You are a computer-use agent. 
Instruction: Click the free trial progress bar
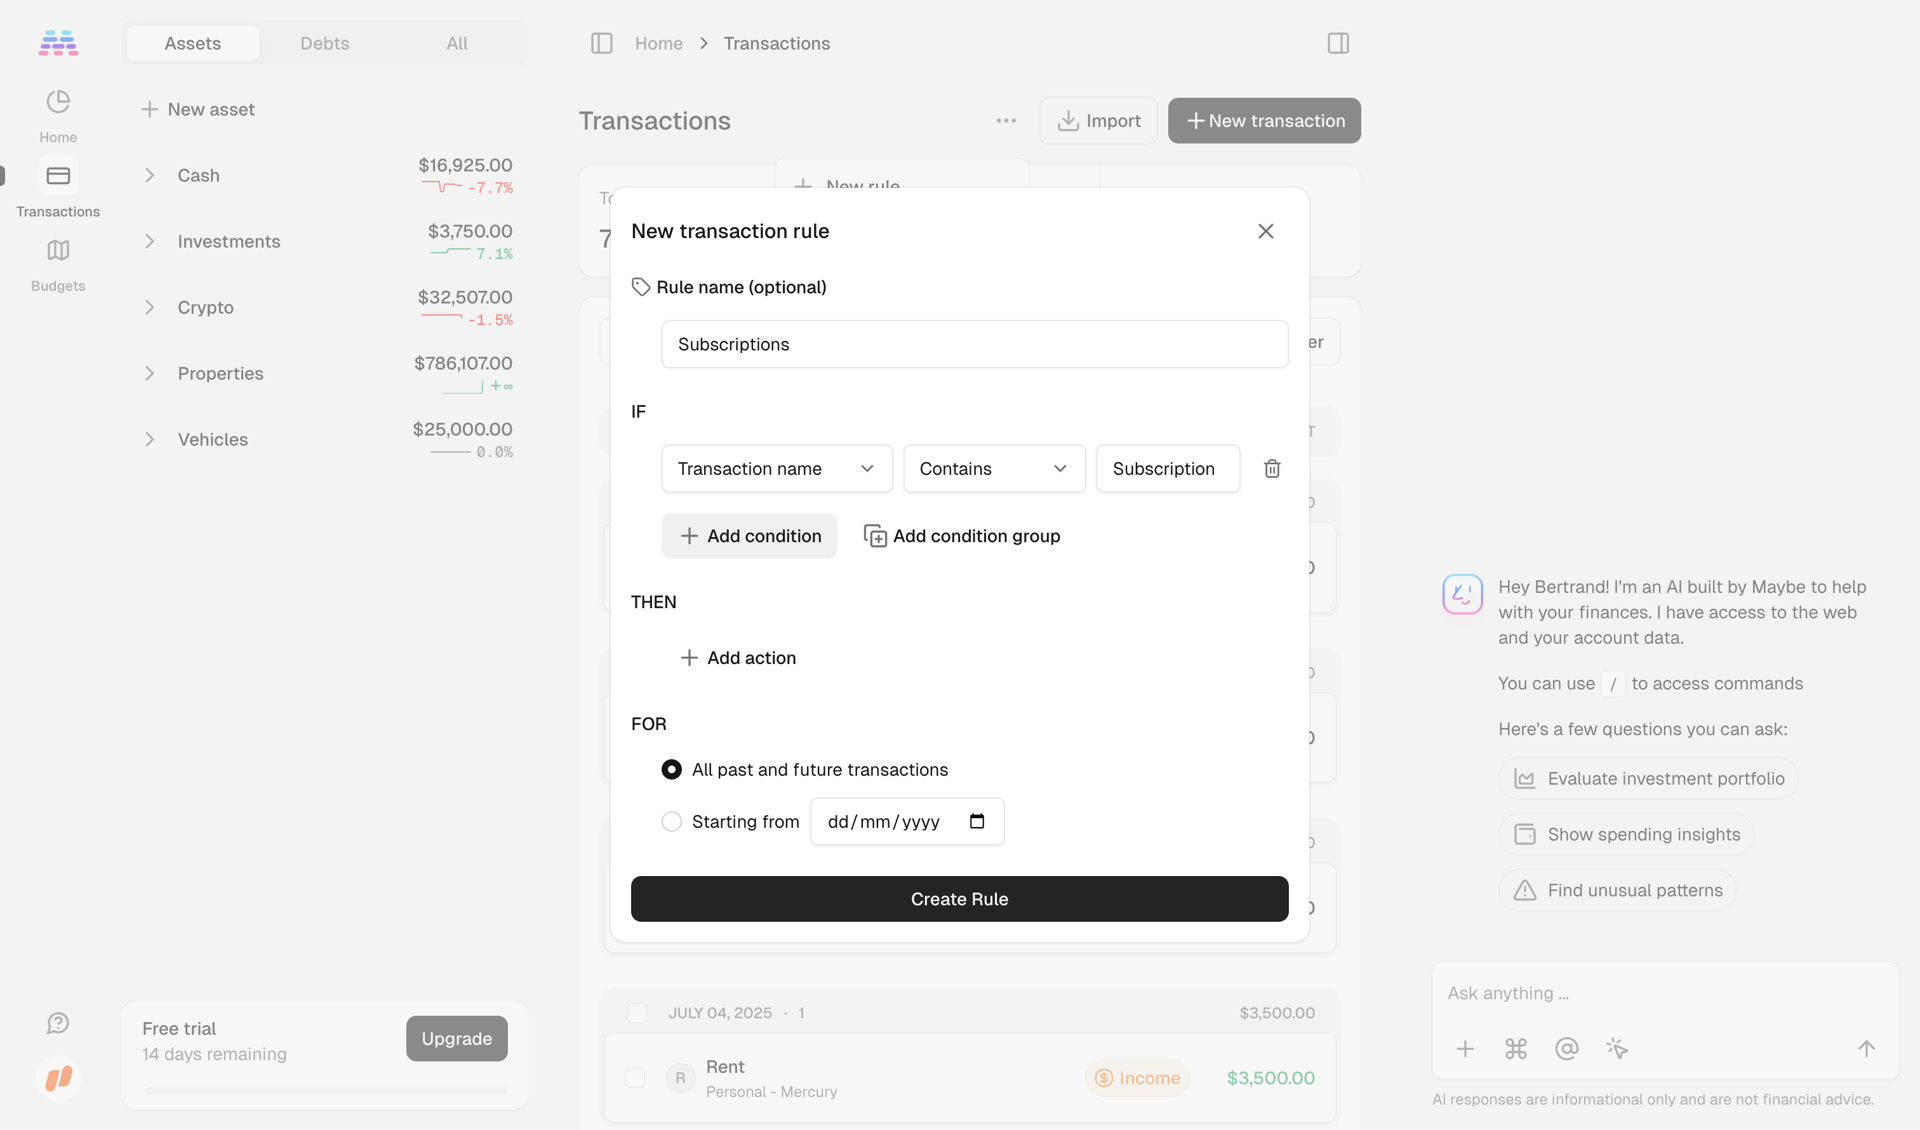(324, 1091)
